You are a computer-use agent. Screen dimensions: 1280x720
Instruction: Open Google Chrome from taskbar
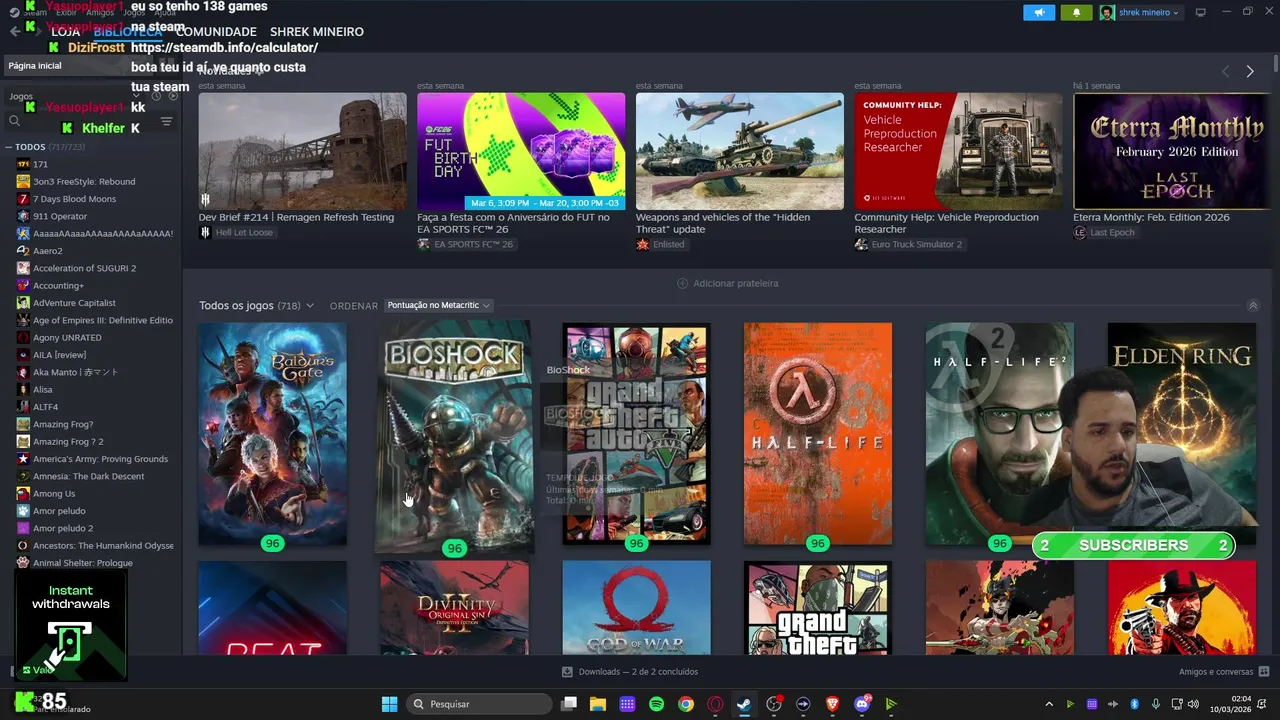(x=685, y=704)
